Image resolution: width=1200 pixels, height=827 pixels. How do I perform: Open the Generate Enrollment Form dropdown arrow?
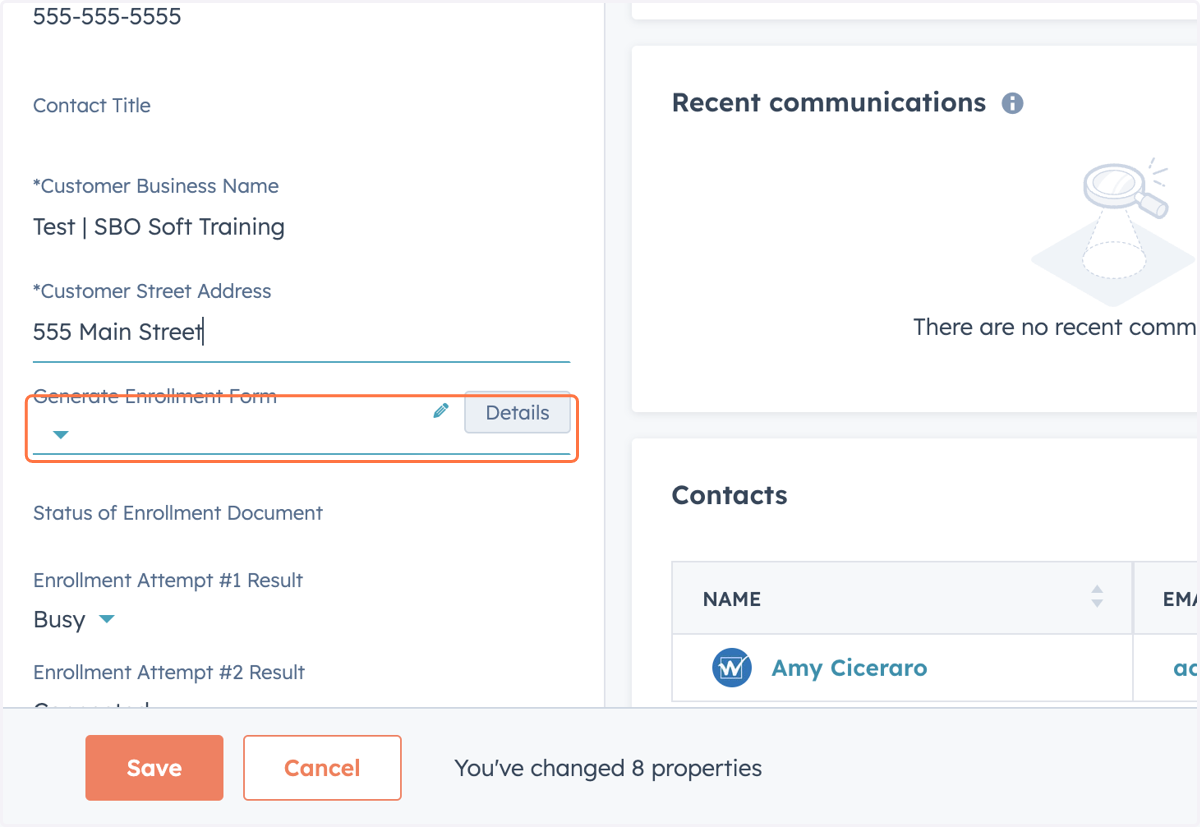coord(60,435)
